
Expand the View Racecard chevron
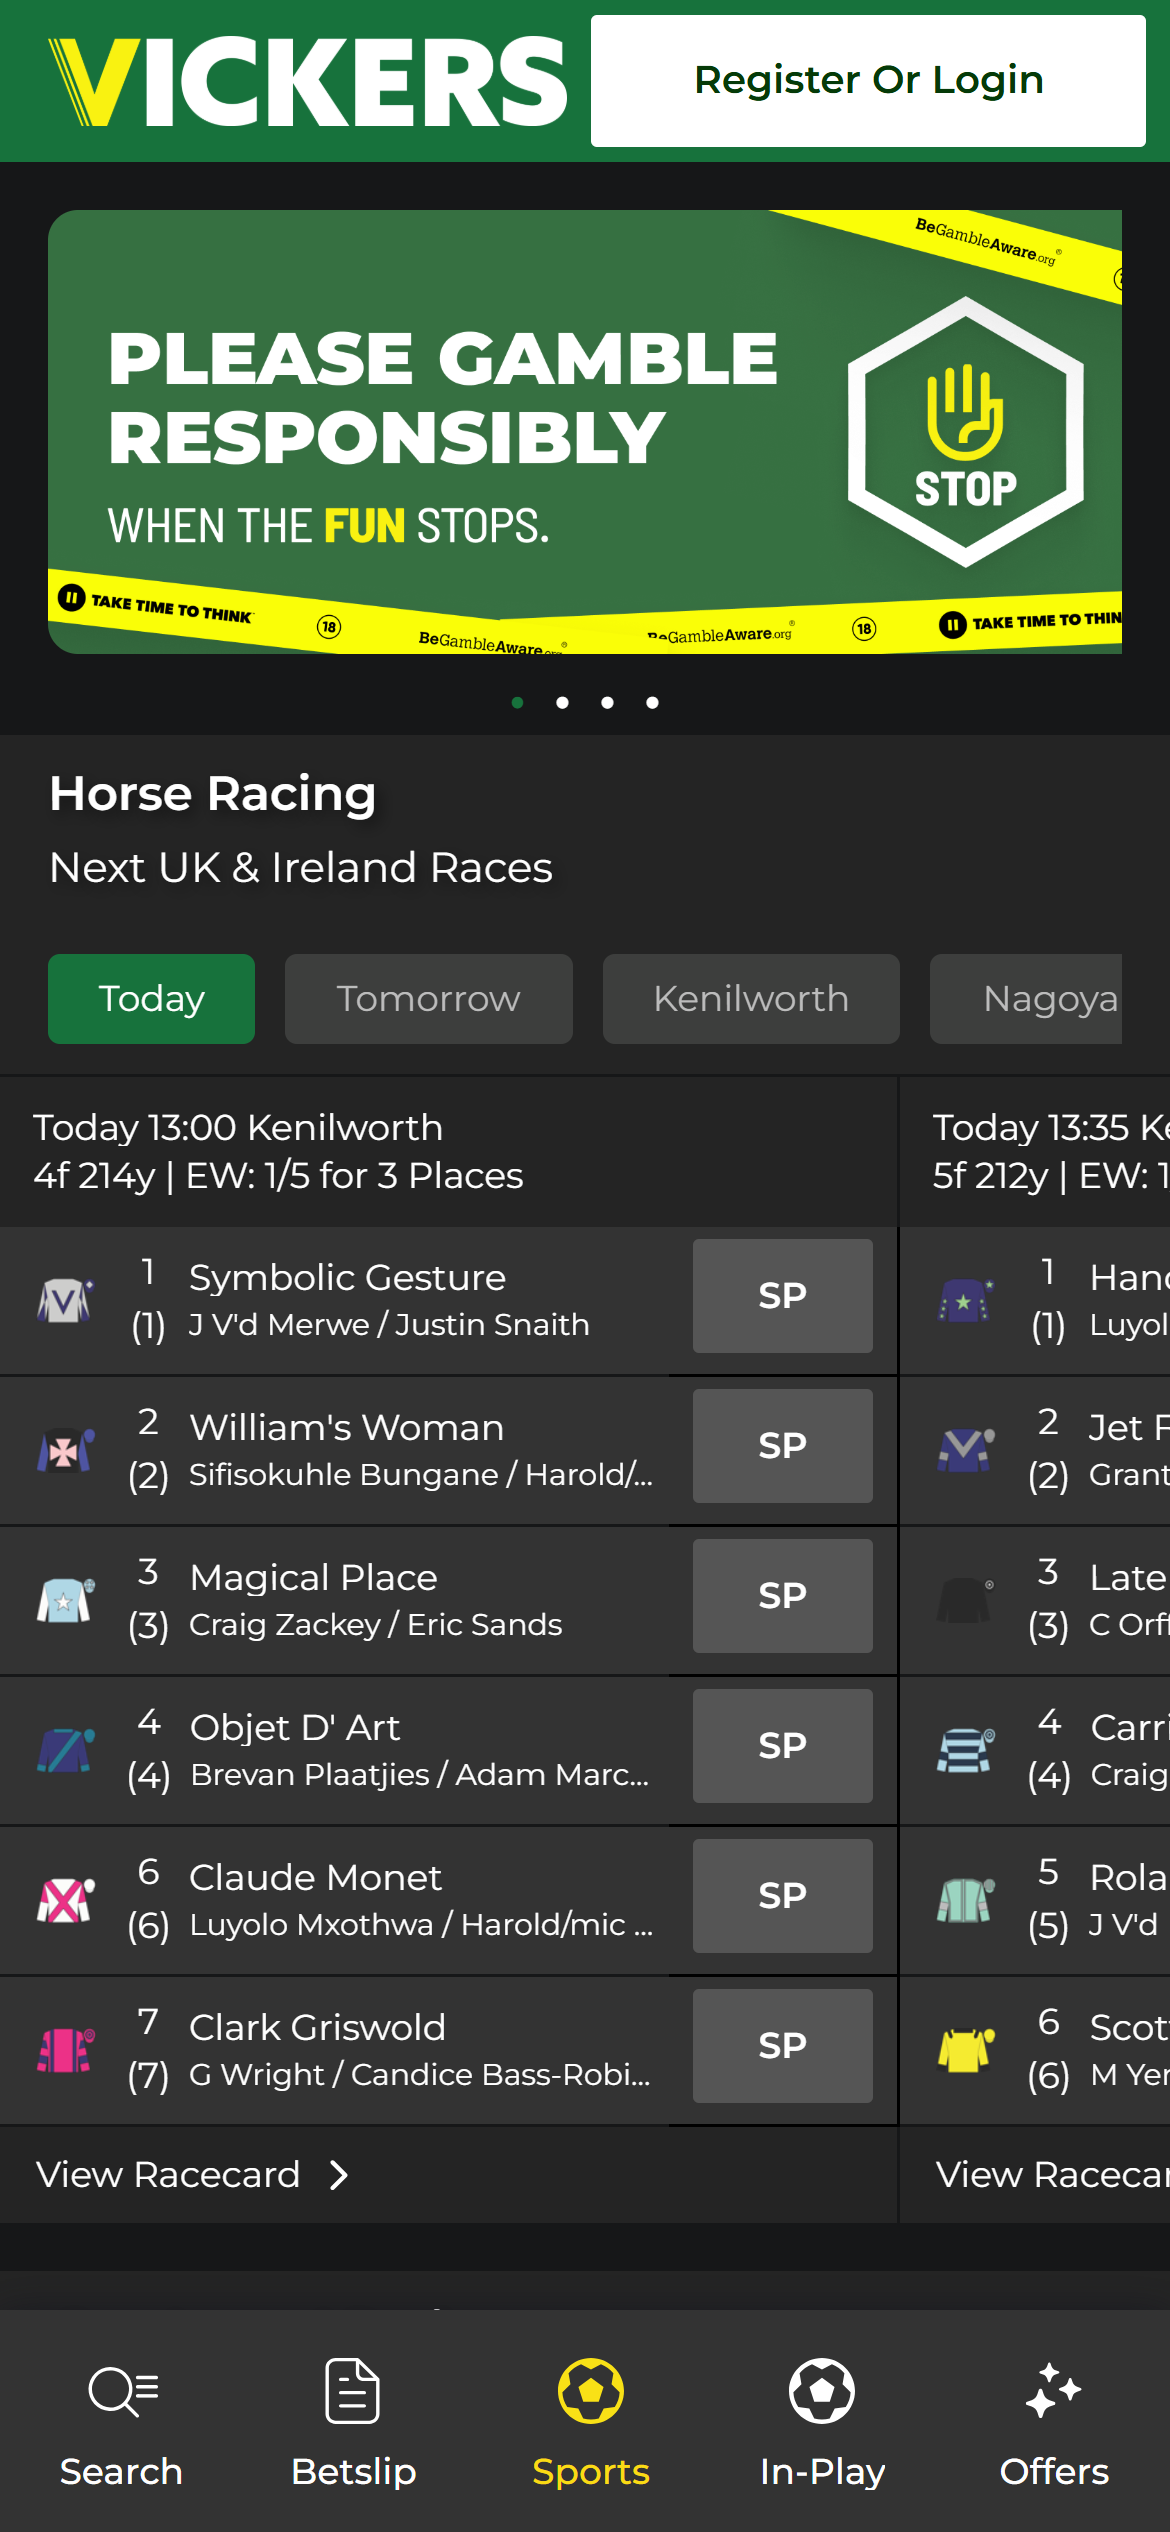(x=339, y=2175)
